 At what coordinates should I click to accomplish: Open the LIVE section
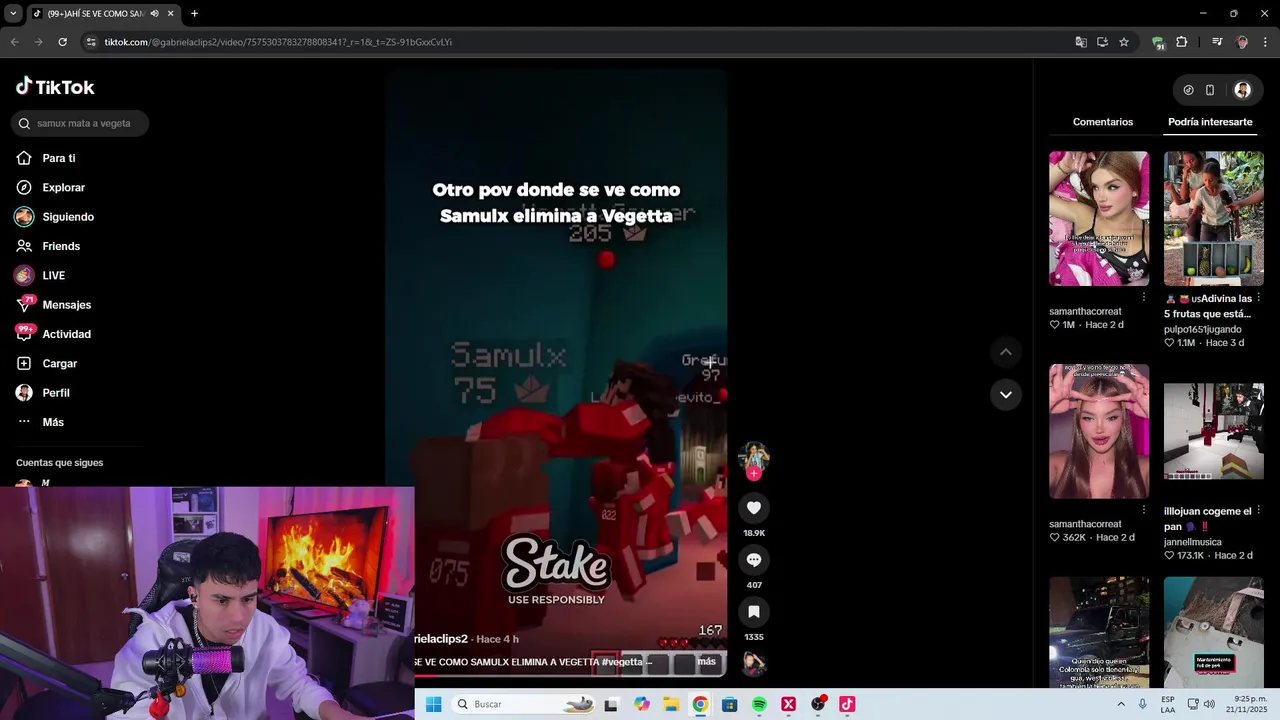click(40, 275)
